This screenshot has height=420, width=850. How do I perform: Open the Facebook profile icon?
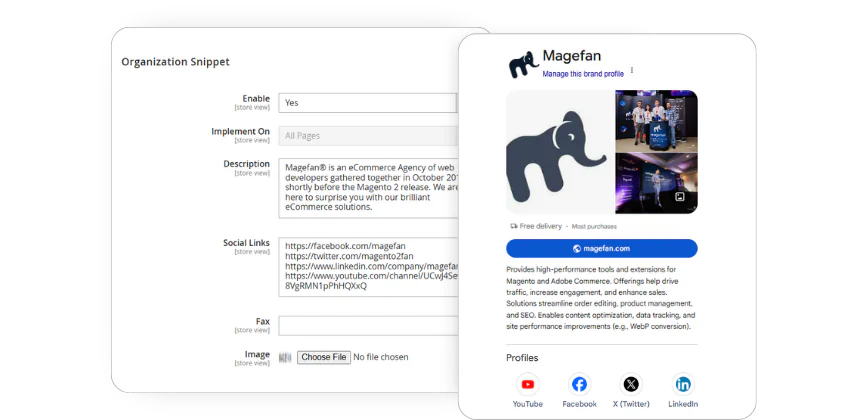(579, 385)
